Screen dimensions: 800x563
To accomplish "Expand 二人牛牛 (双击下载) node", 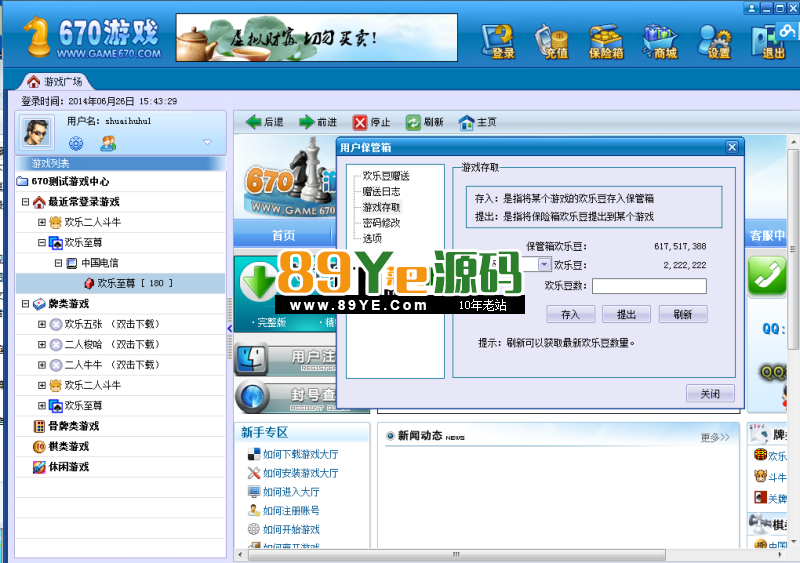I will [42, 365].
